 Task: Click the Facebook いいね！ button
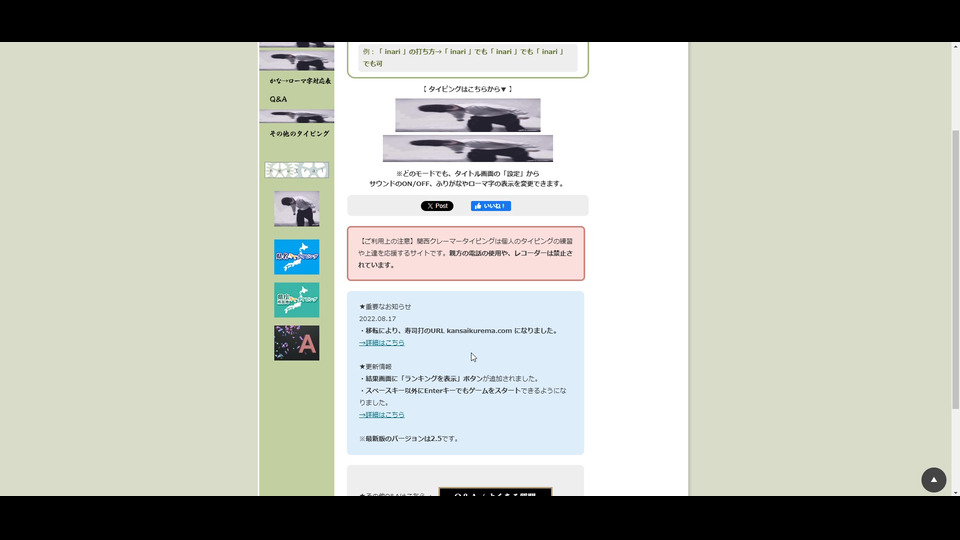click(x=491, y=206)
